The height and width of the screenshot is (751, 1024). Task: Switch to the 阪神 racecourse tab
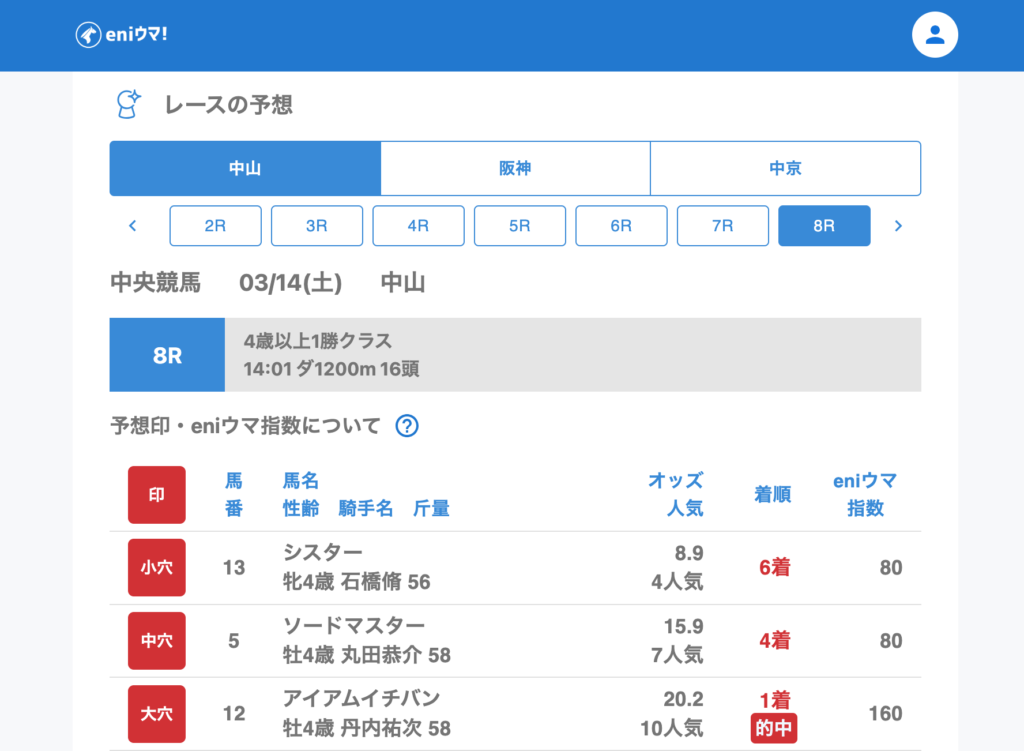pos(515,168)
